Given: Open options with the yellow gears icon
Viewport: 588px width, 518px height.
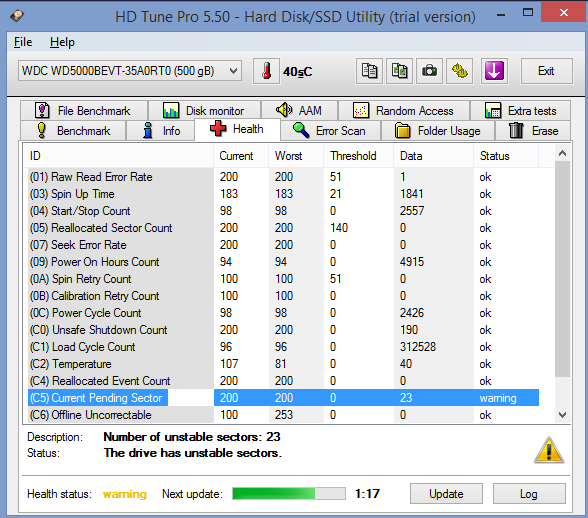Looking at the screenshot, I should coord(459,71).
